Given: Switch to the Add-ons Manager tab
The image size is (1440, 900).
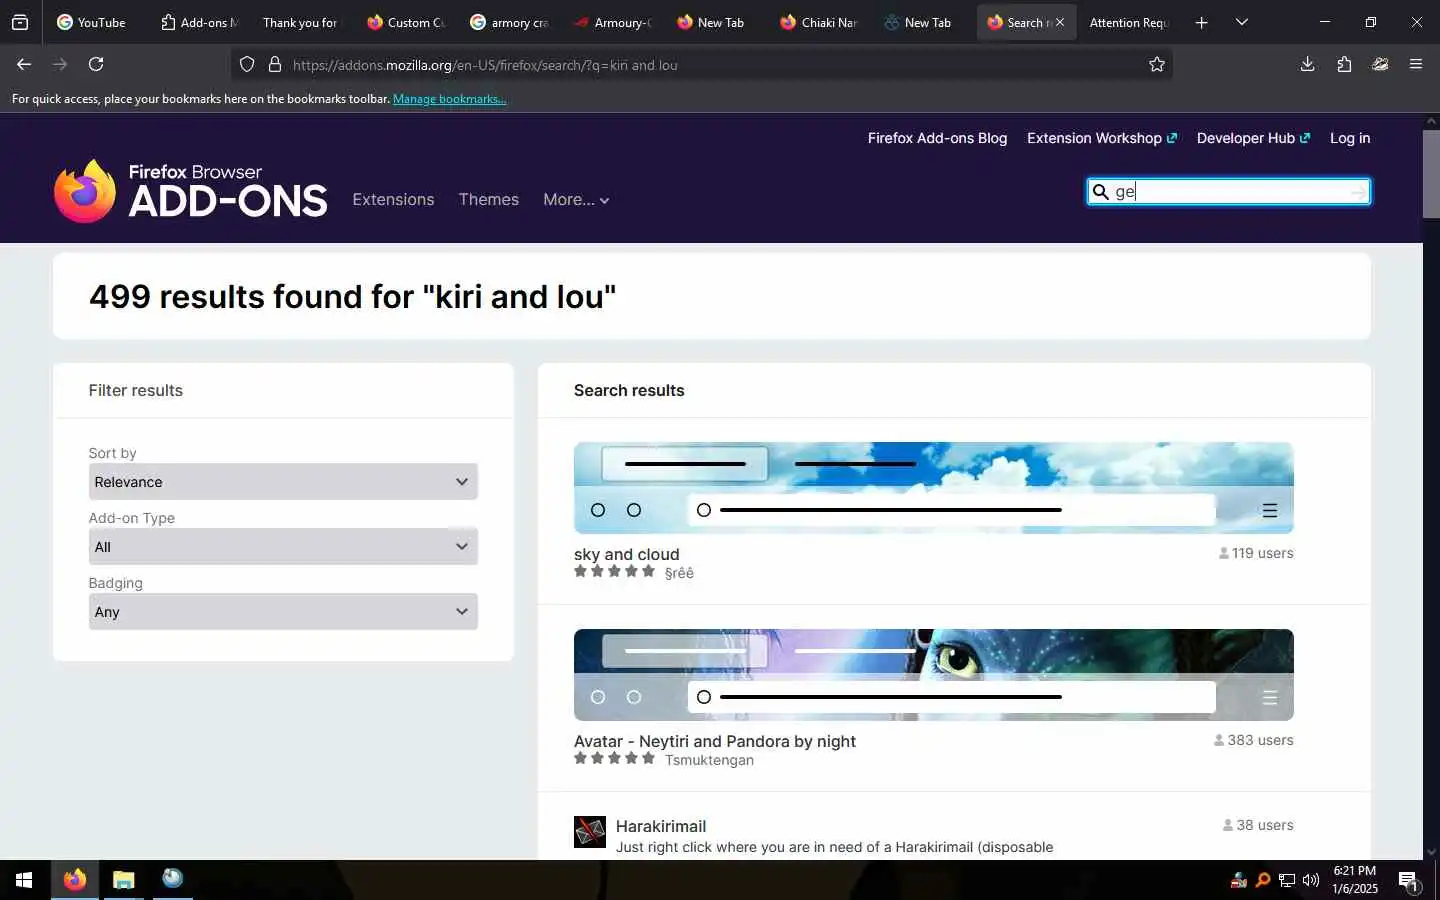Looking at the screenshot, I should [199, 22].
